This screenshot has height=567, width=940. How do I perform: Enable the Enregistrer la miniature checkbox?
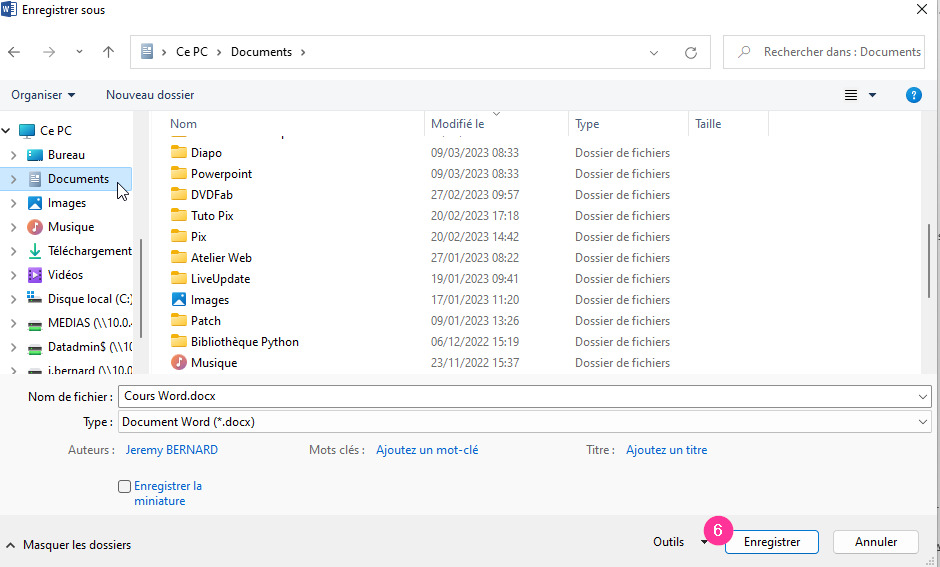(124, 486)
